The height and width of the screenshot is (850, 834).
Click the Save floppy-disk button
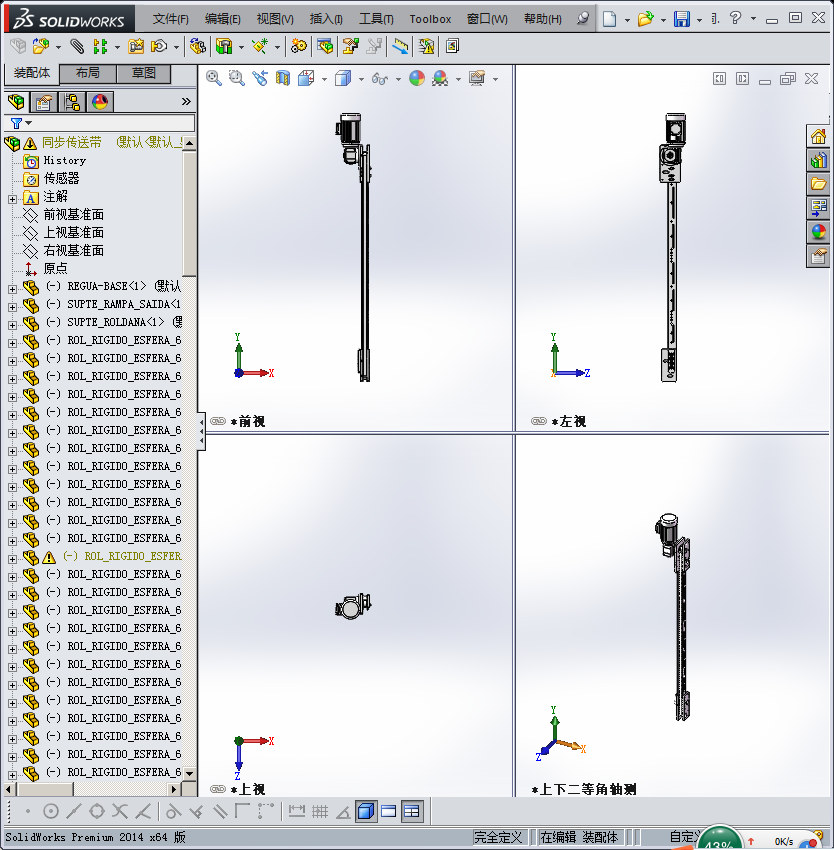tap(682, 19)
